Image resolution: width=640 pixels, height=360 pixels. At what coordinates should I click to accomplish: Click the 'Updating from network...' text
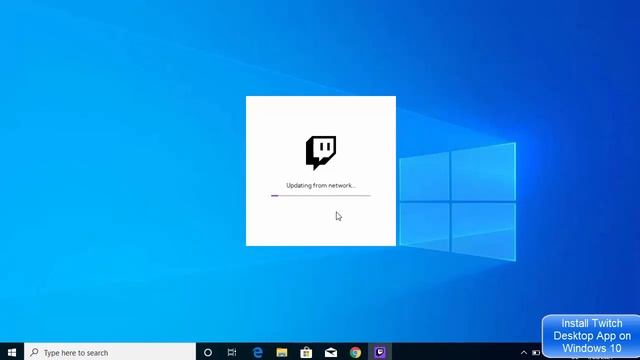[x=321, y=185]
